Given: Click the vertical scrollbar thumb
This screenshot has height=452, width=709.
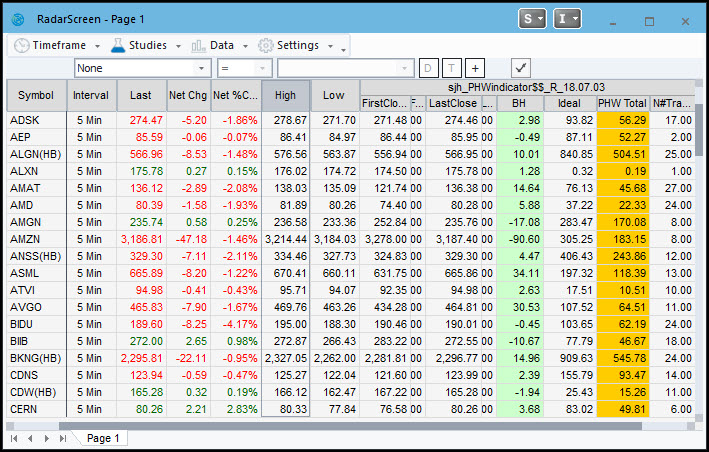Looking at the screenshot, I should [x=699, y=130].
